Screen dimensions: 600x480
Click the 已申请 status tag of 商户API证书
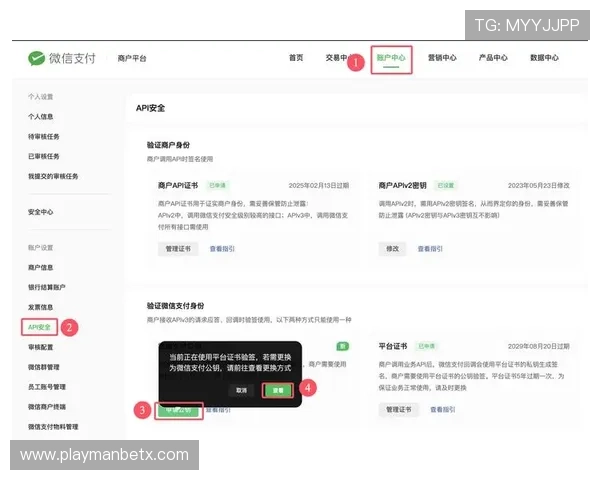click(x=217, y=185)
